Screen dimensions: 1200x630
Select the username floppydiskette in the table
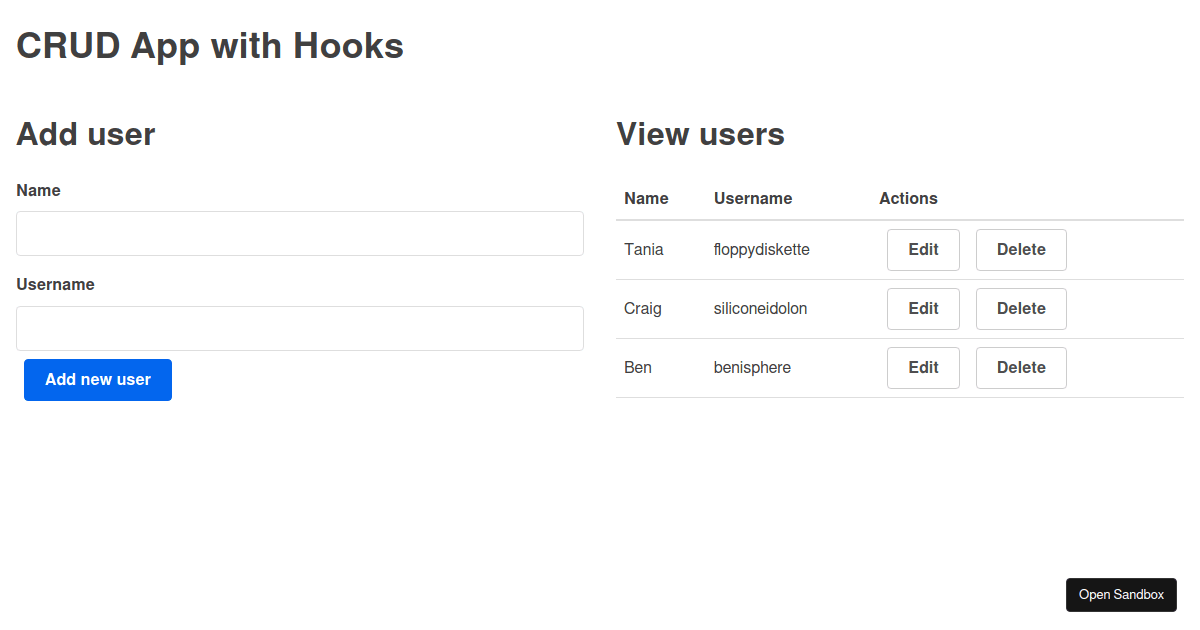tap(761, 249)
